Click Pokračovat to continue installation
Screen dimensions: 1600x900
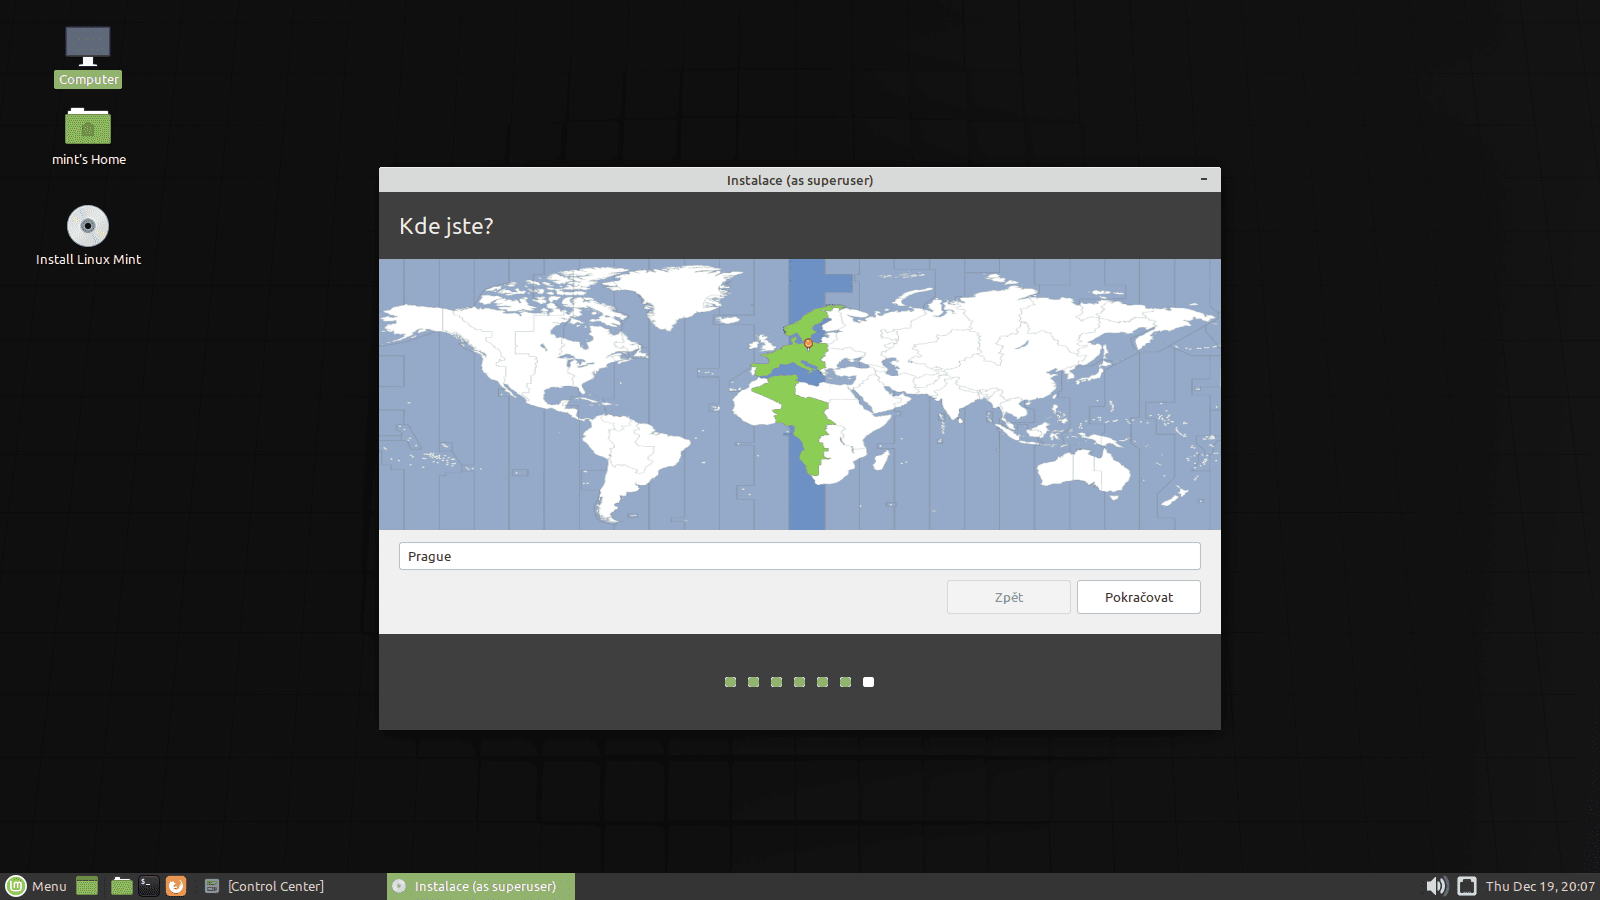click(x=1138, y=597)
